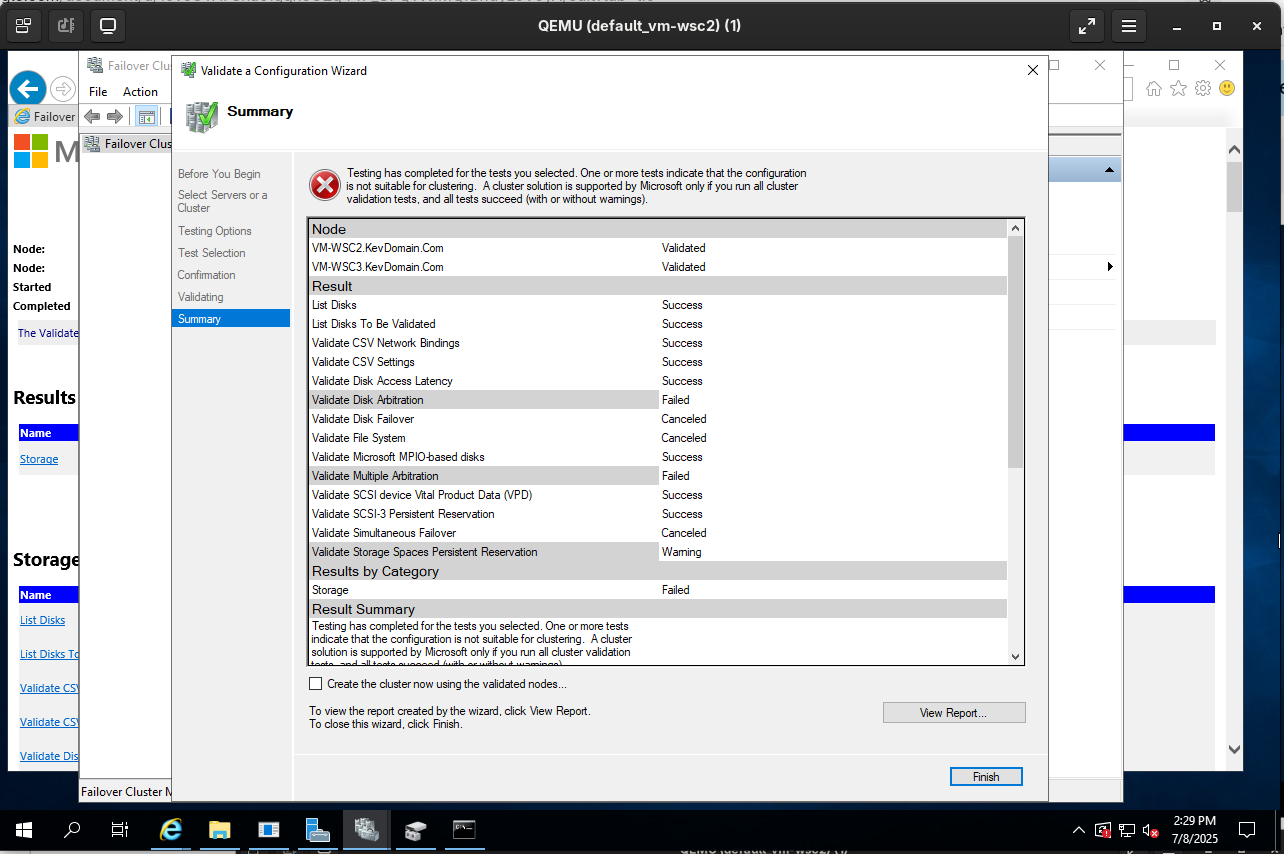Screen dimensions: 1284x854
Task: Open the 'List Disks' report link
Action: pos(43,620)
